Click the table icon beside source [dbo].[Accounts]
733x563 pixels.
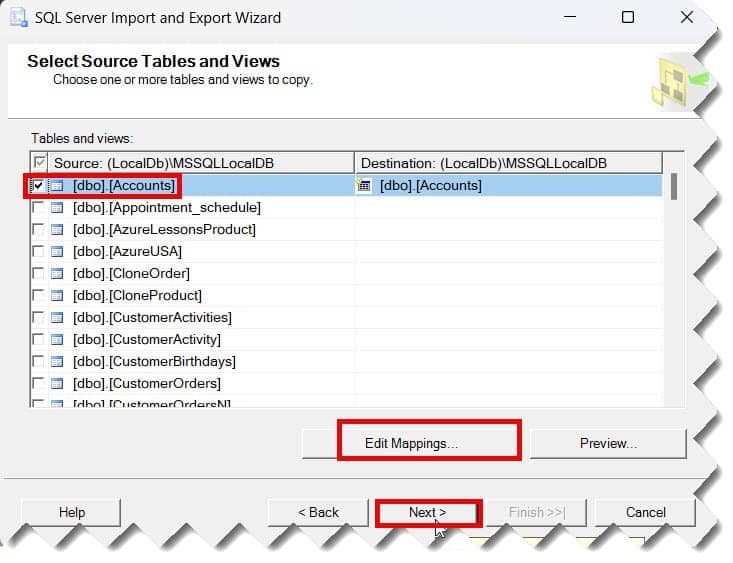point(57,186)
